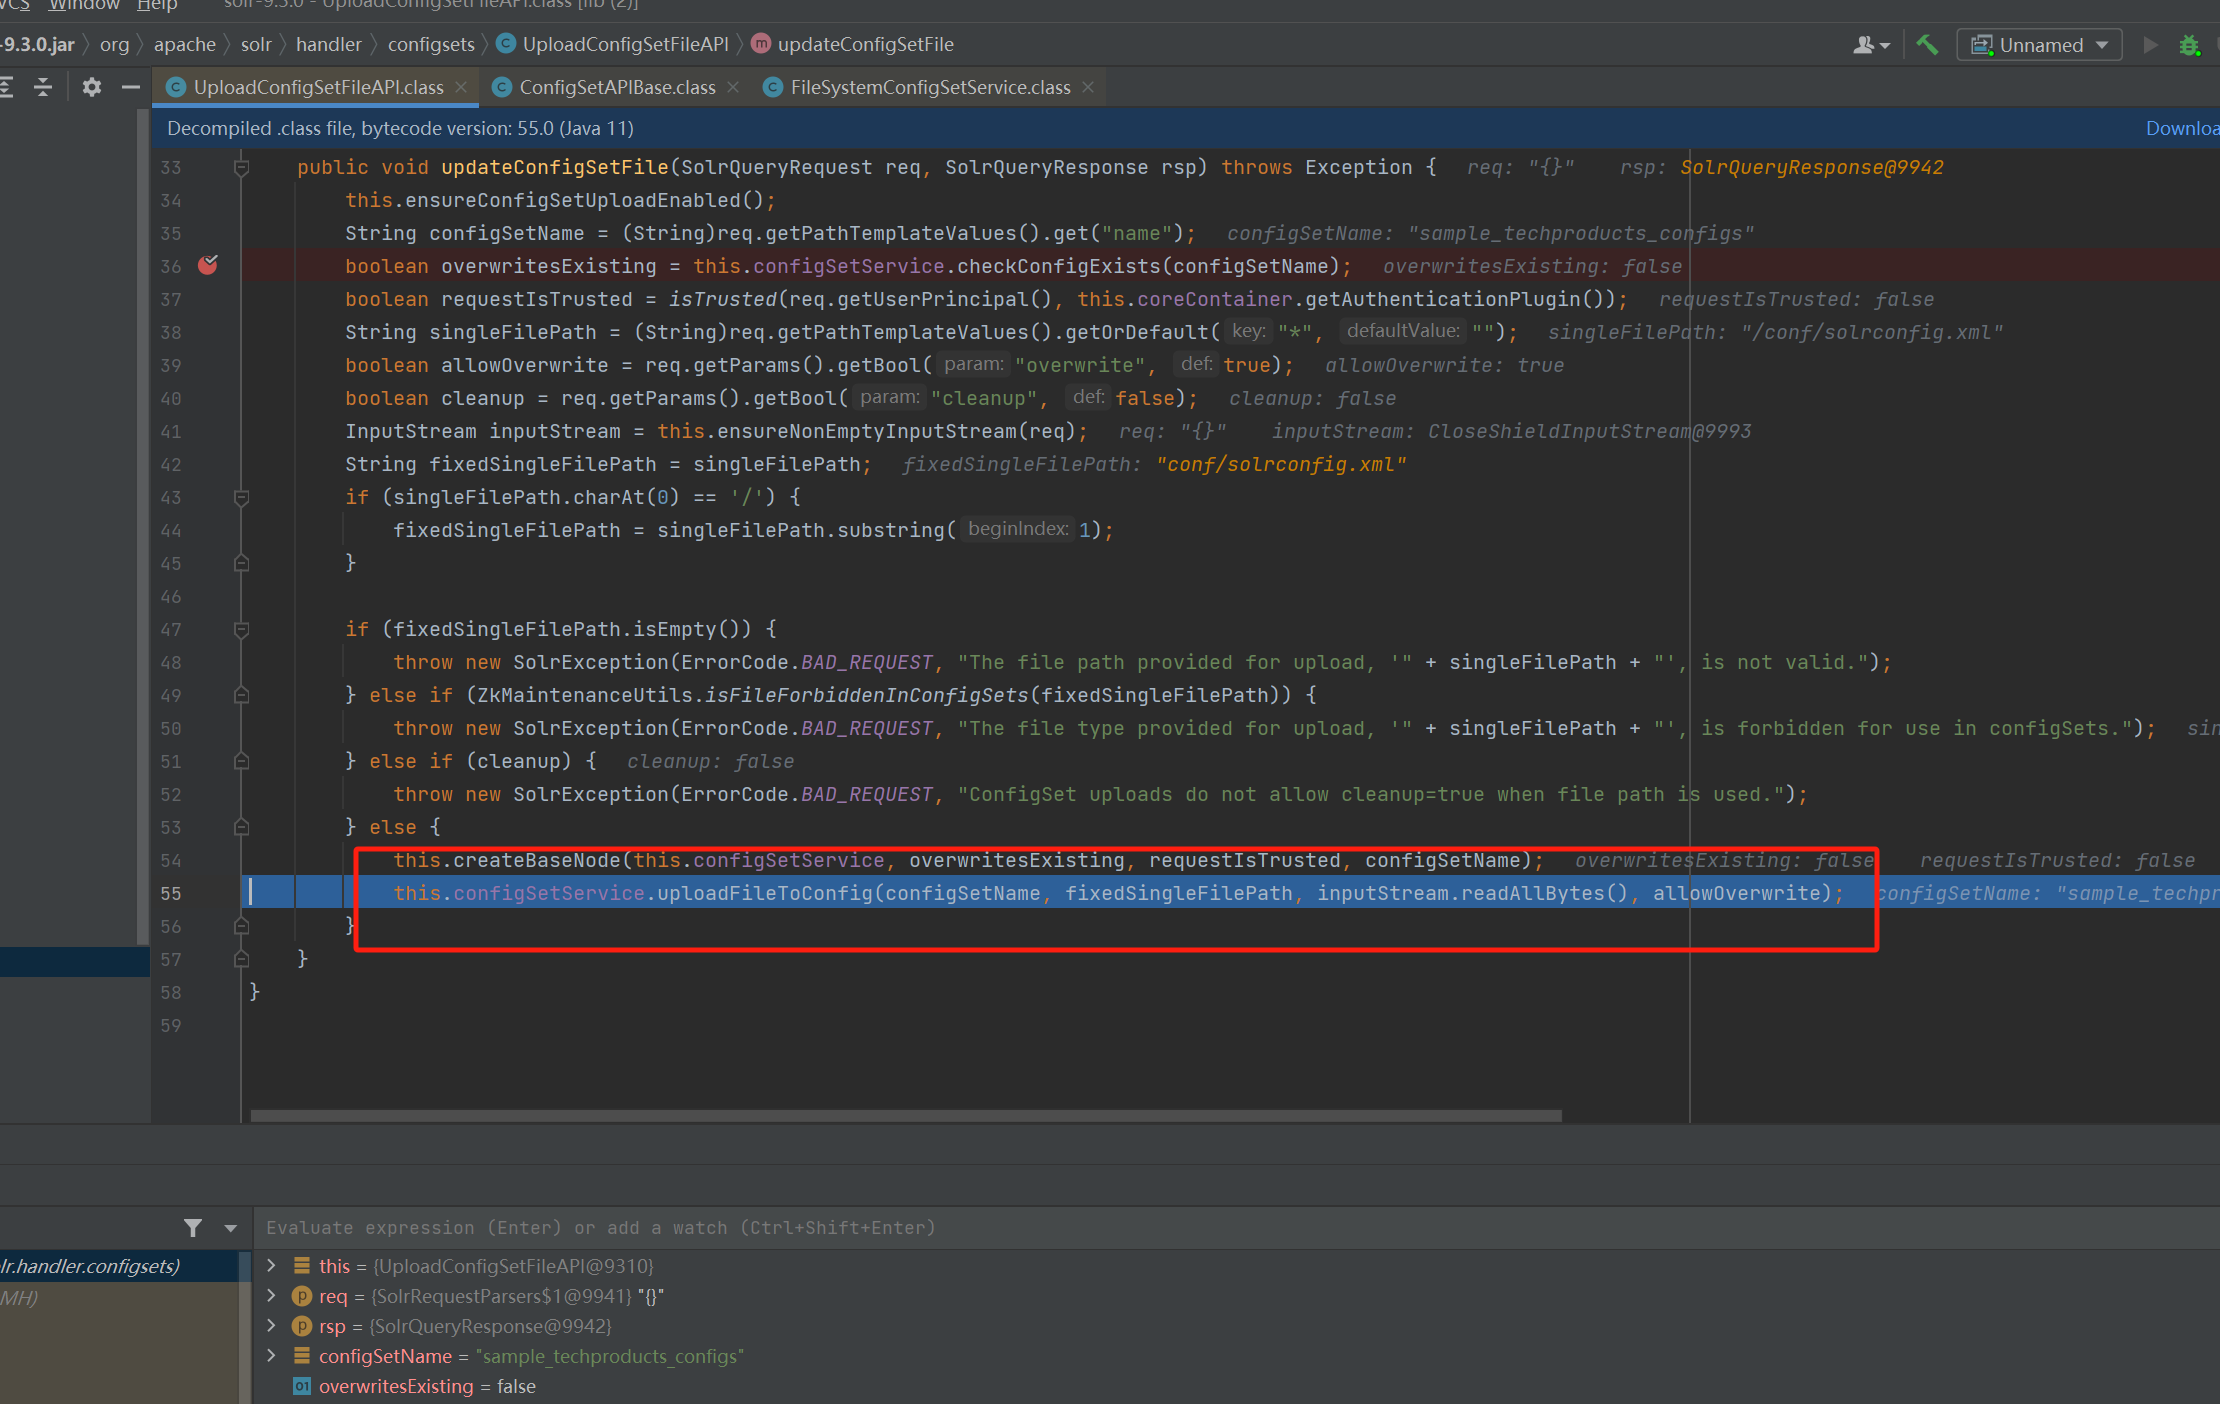Click the 'p' parameter icon beside rsp
Screen dimensions: 2220x1404
[301, 1326]
